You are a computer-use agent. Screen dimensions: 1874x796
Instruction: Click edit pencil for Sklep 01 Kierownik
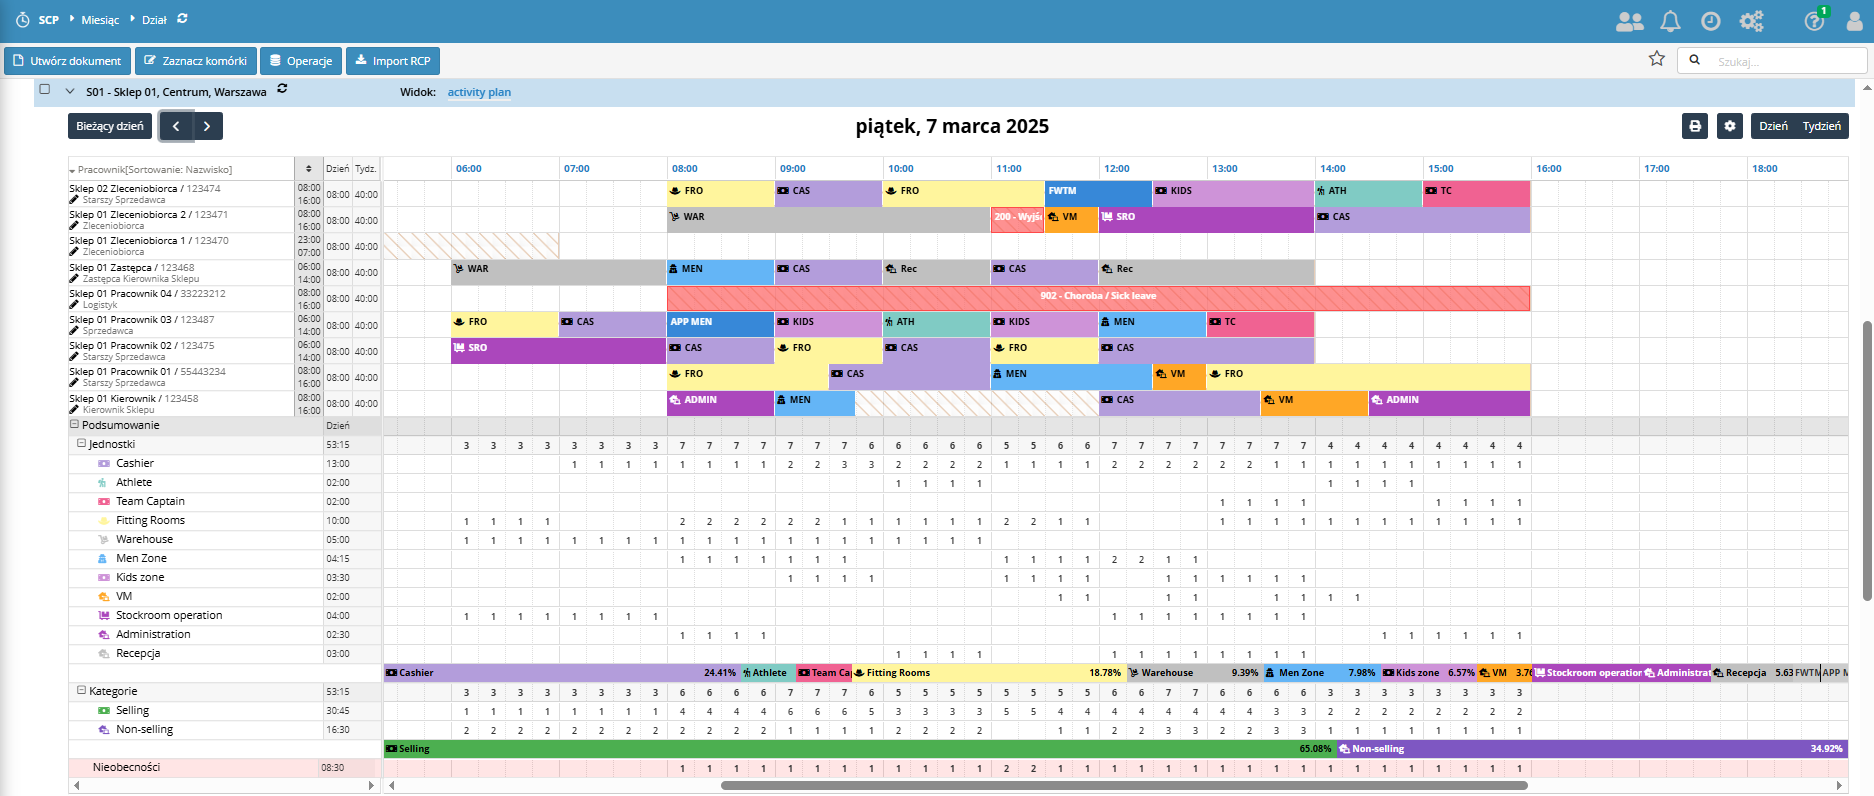tap(74, 410)
